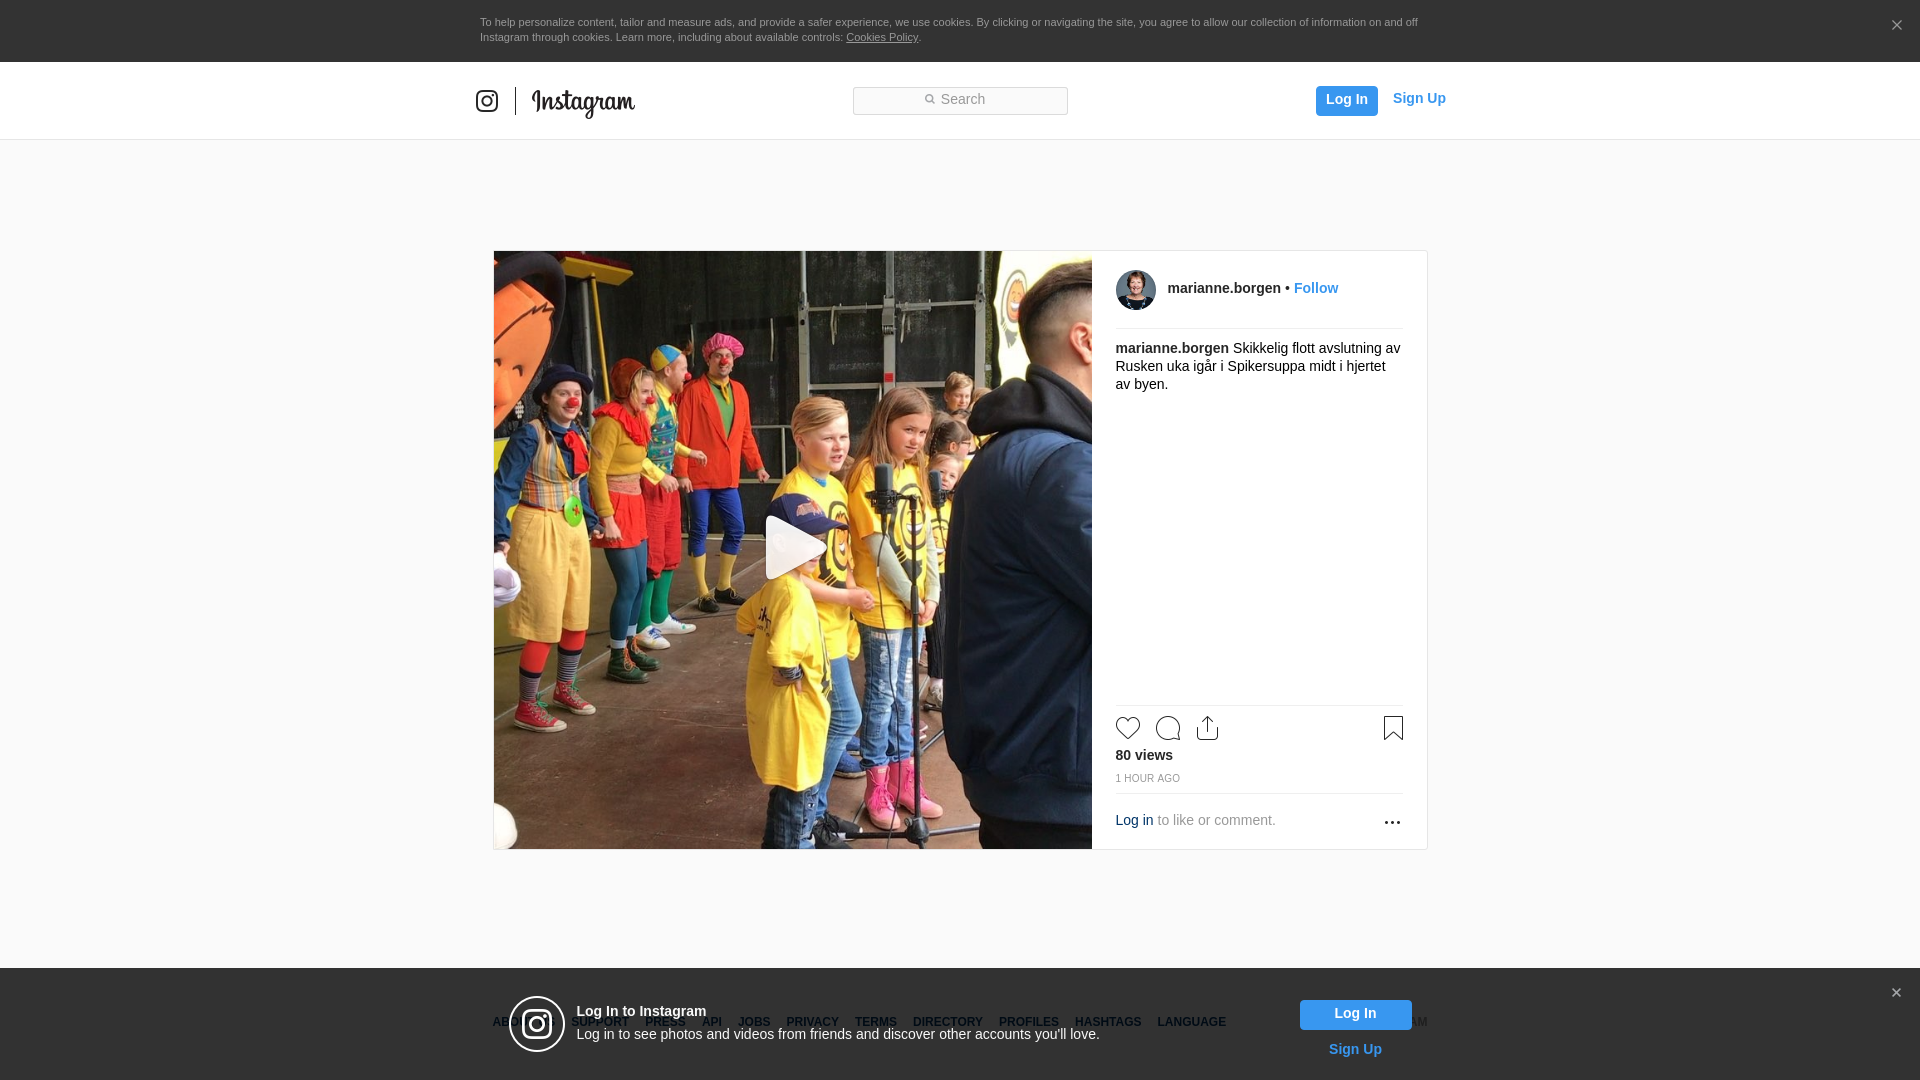Open the comment bubble icon

click(1167, 728)
